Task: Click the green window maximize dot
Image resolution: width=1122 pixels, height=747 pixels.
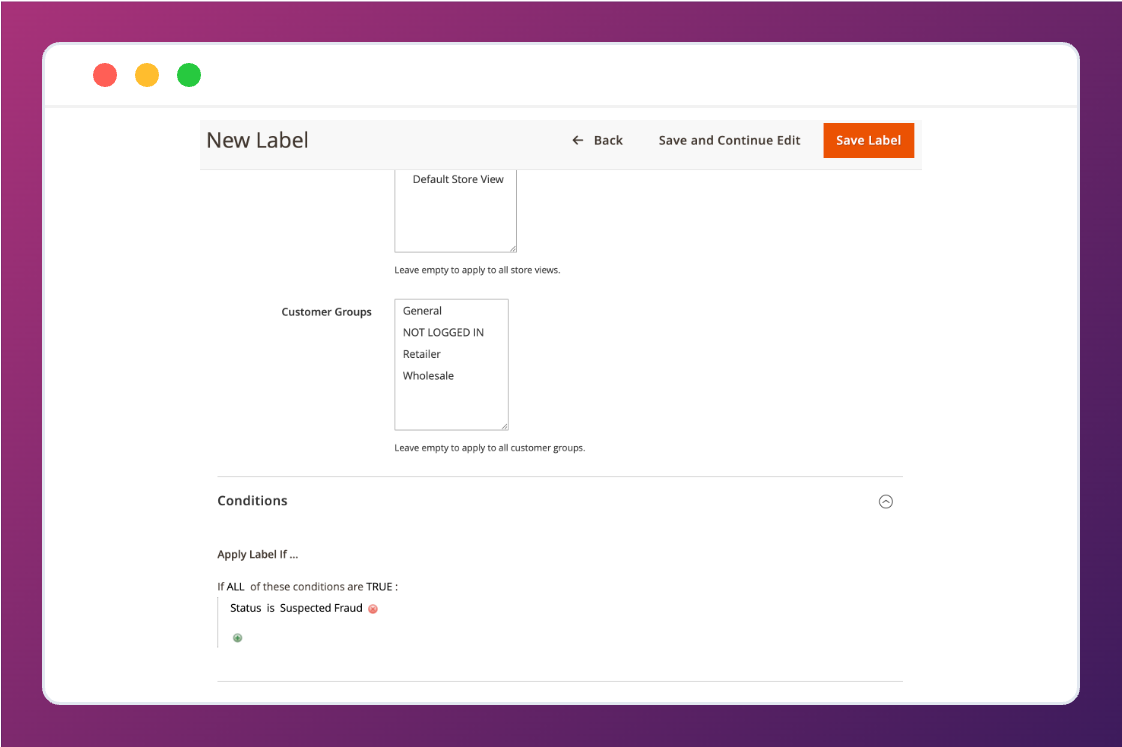Action: 189,75
